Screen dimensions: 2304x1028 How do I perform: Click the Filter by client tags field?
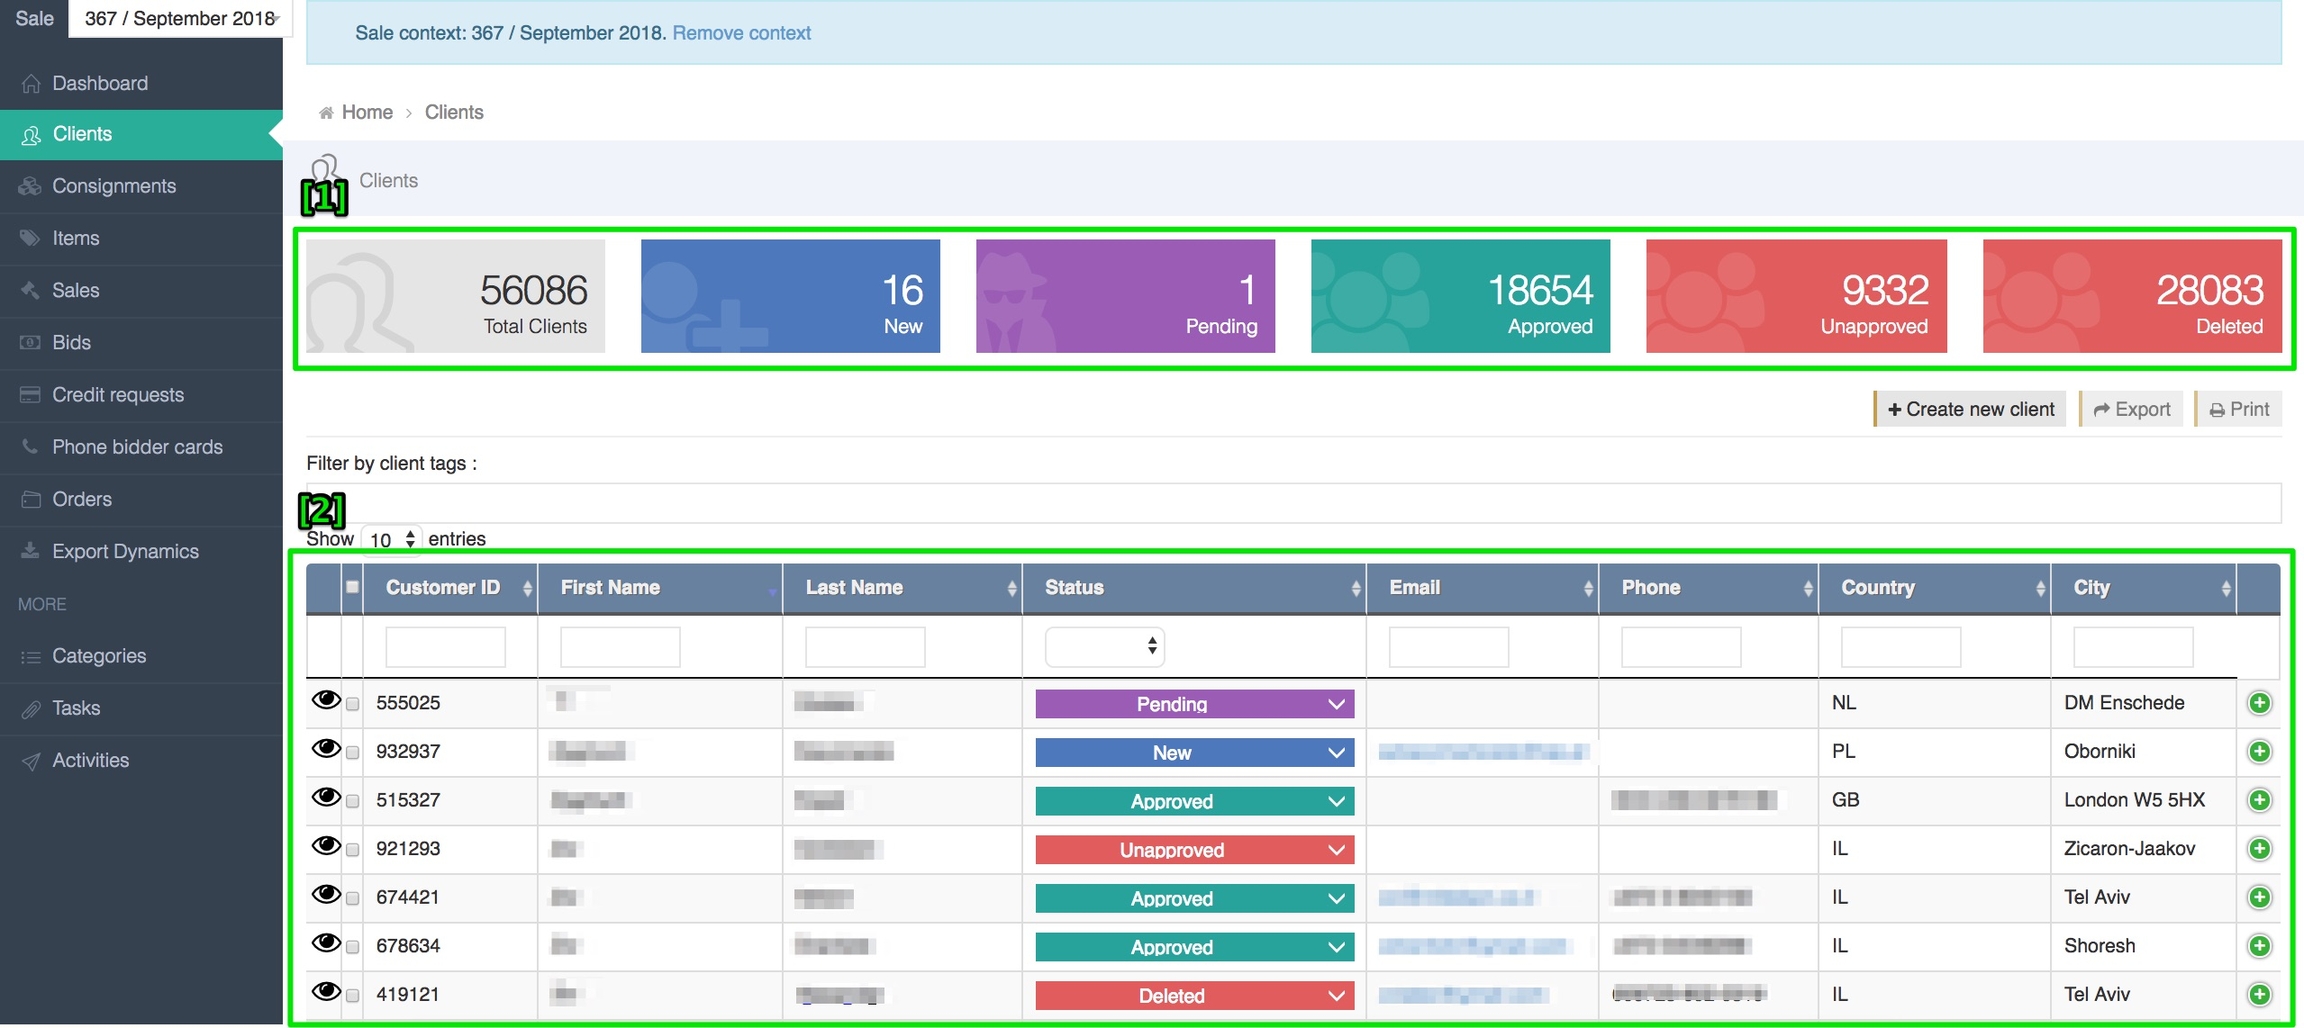click(1292, 503)
